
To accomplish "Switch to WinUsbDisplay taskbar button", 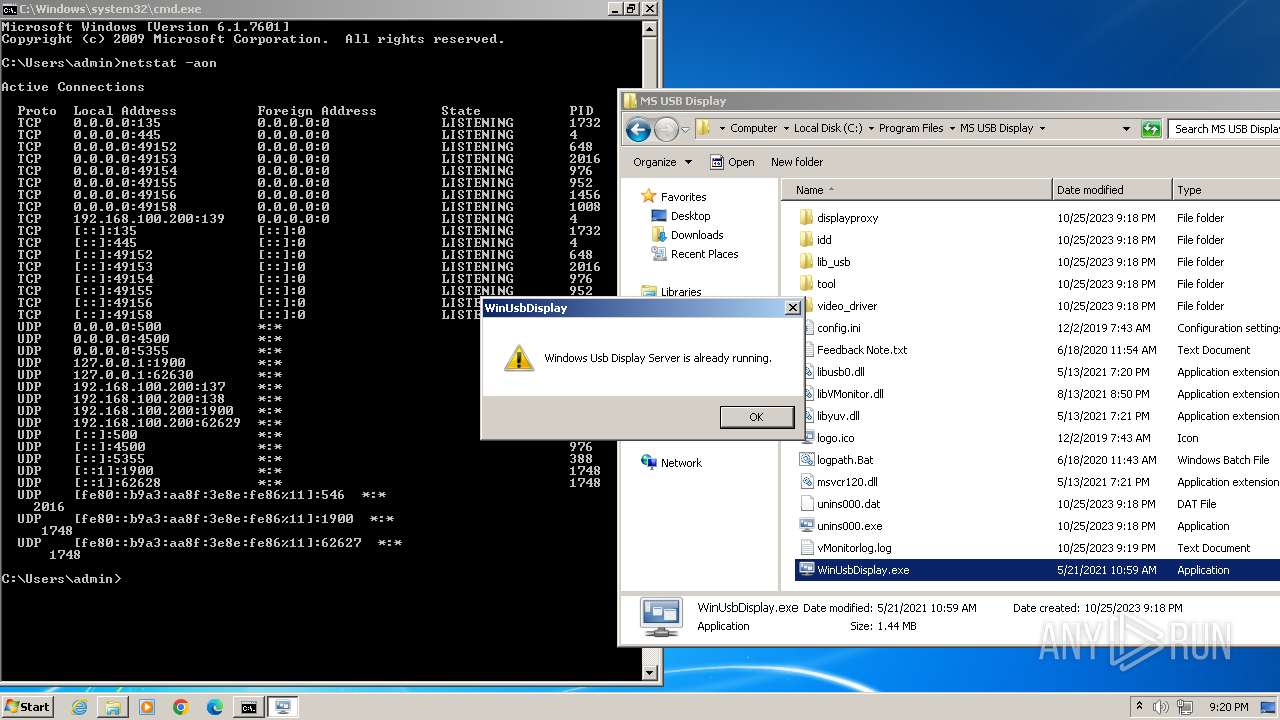I will click(x=283, y=707).
